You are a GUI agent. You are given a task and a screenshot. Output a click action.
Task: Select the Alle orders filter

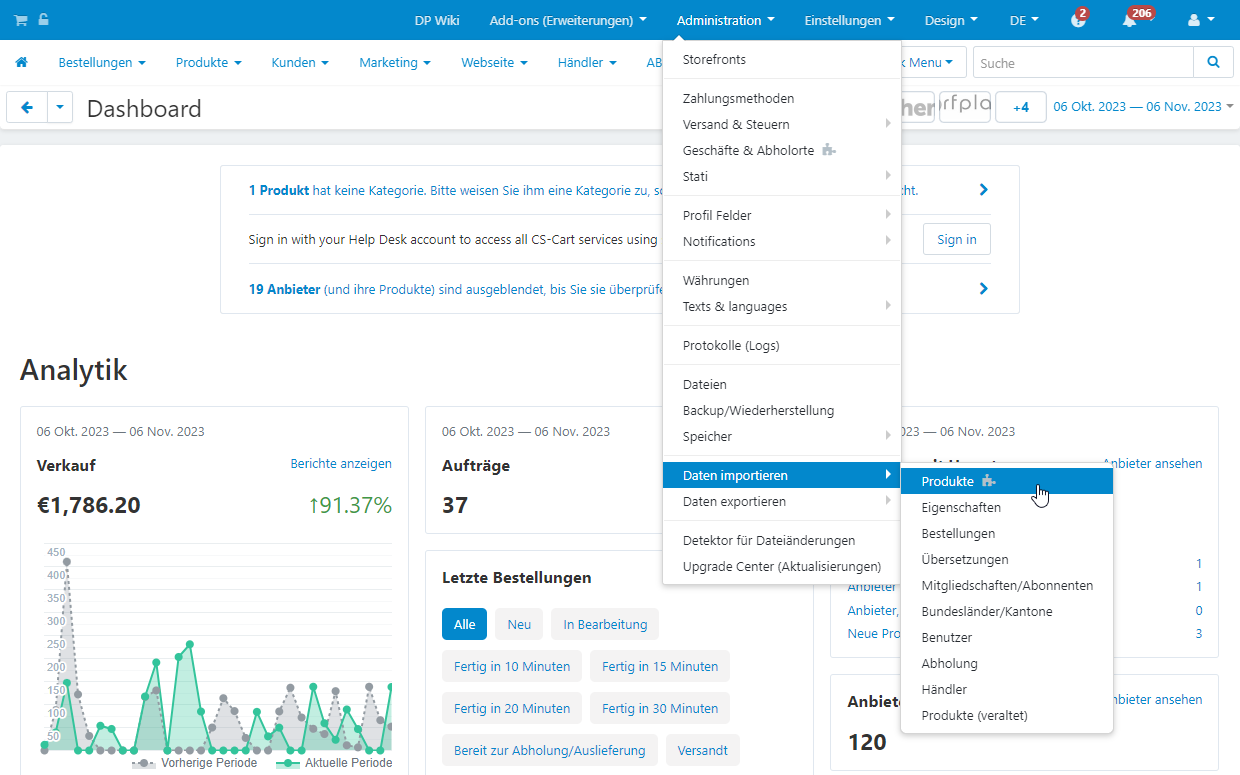(x=465, y=624)
